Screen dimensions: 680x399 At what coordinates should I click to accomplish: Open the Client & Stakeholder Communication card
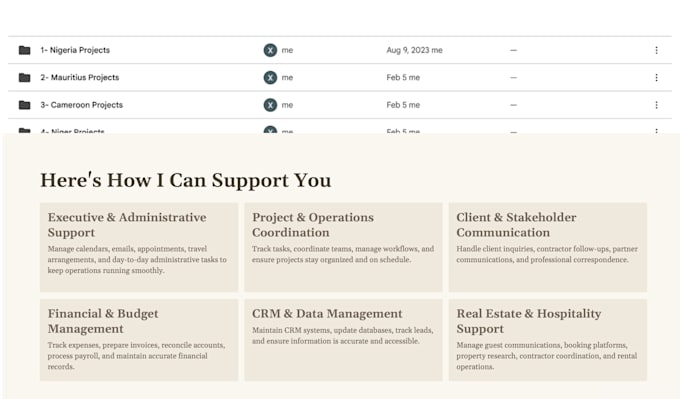547,247
